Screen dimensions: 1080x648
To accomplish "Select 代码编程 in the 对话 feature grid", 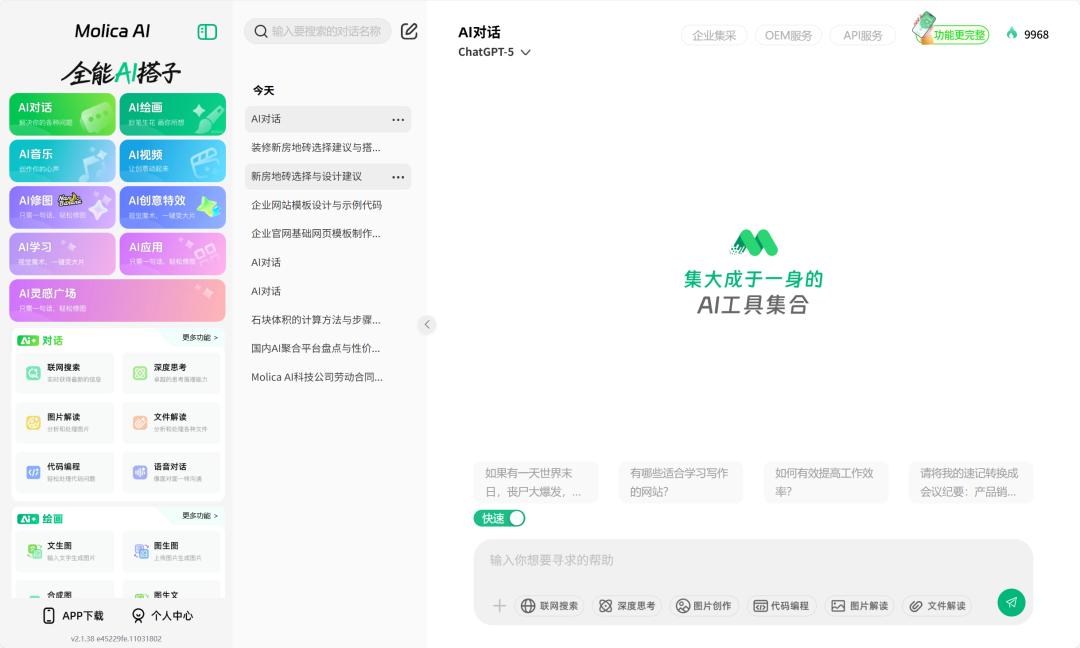I will tap(65, 472).
